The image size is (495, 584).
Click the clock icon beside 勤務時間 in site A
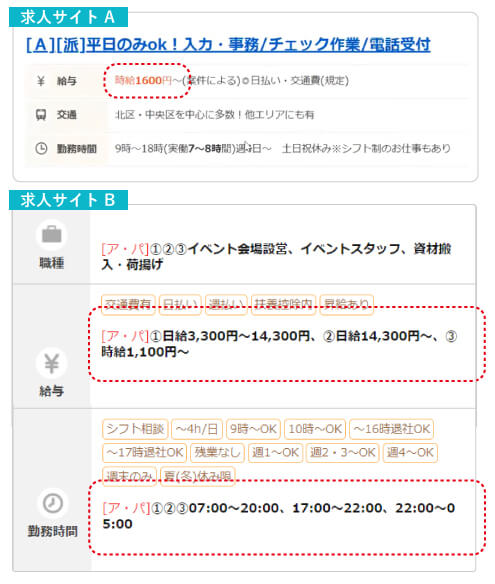pos(41,148)
